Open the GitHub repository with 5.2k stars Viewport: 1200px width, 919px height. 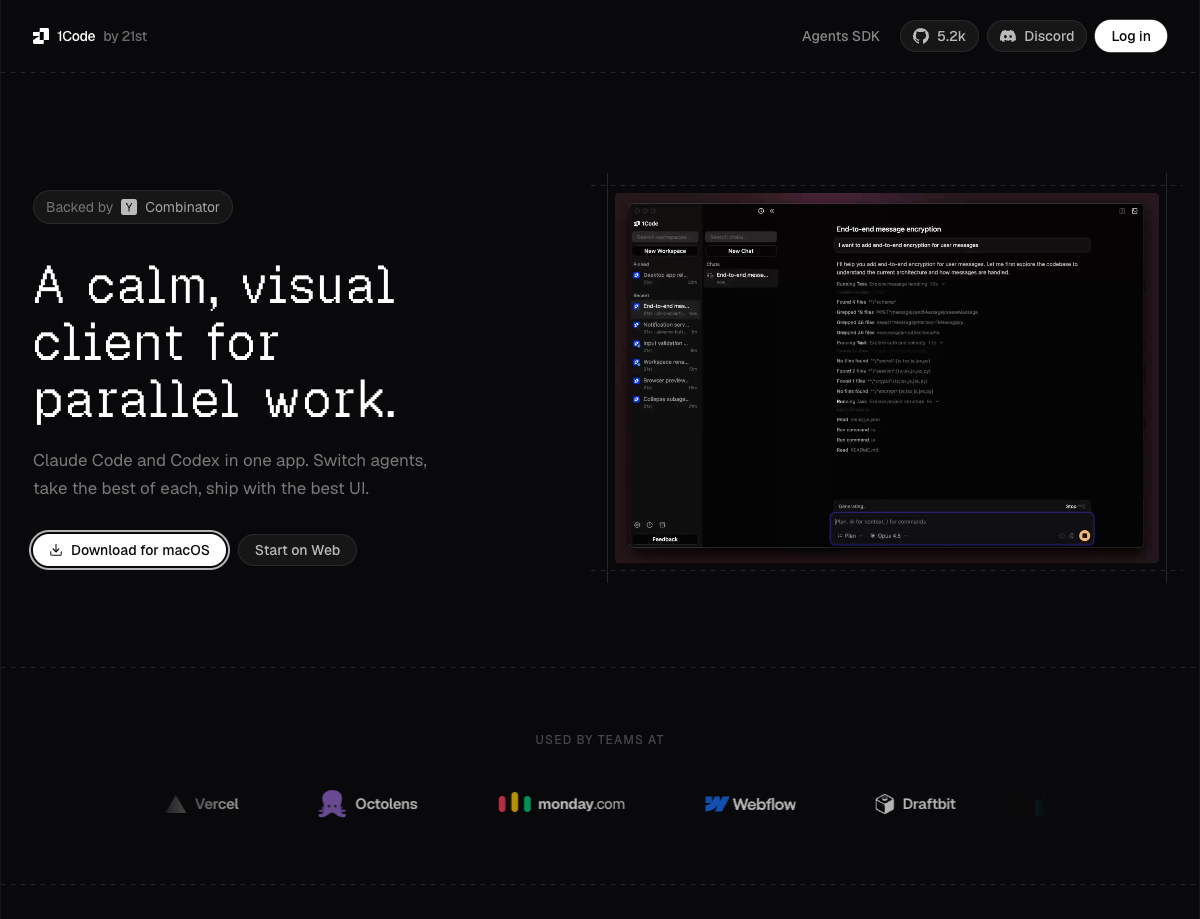pyautogui.click(x=939, y=36)
